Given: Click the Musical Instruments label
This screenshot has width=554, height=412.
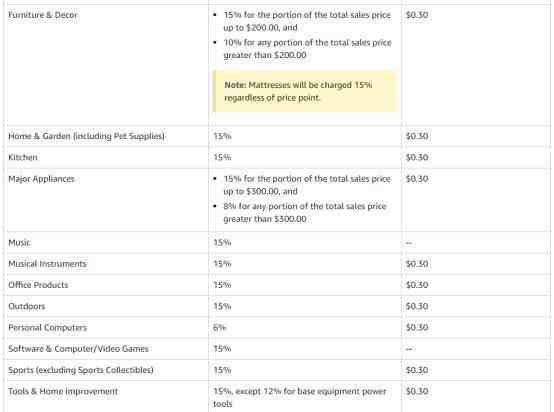Looking at the screenshot, I should (47, 264).
